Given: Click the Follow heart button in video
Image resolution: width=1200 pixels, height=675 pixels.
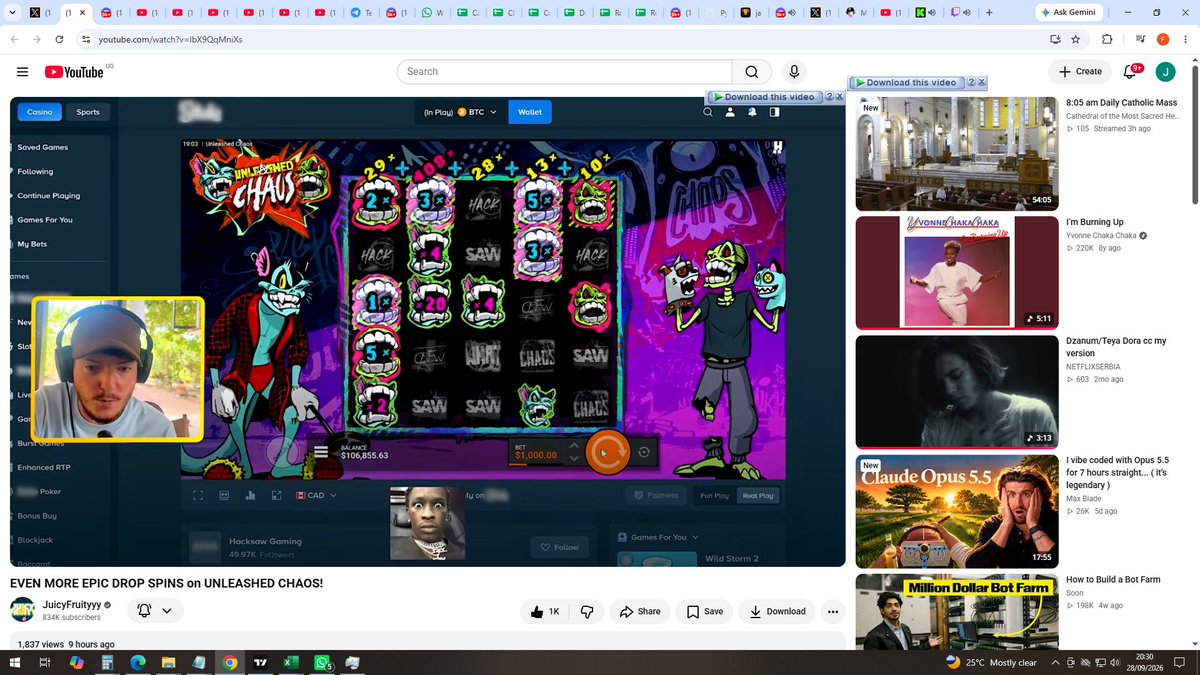Looking at the screenshot, I should pos(559,547).
